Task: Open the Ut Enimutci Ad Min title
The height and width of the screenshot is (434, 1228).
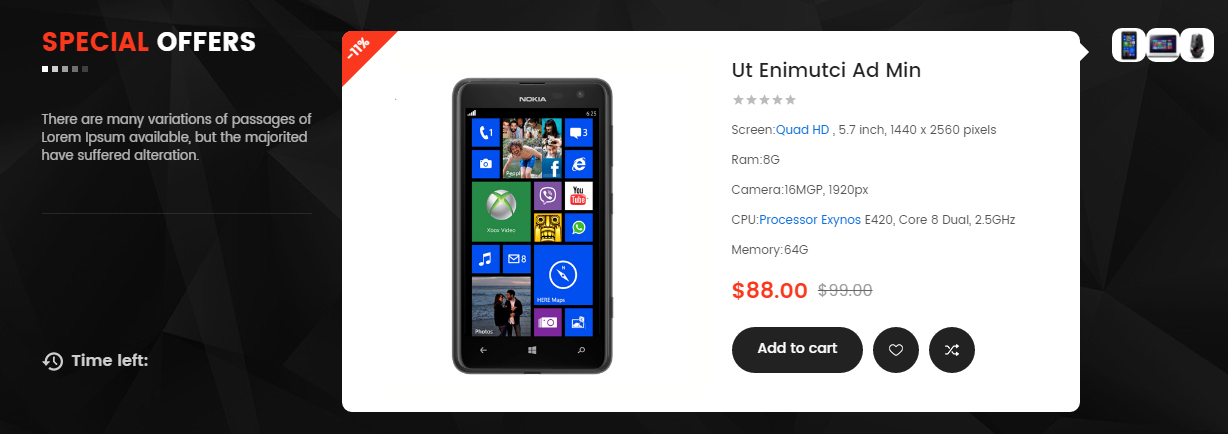Action: [x=826, y=70]
